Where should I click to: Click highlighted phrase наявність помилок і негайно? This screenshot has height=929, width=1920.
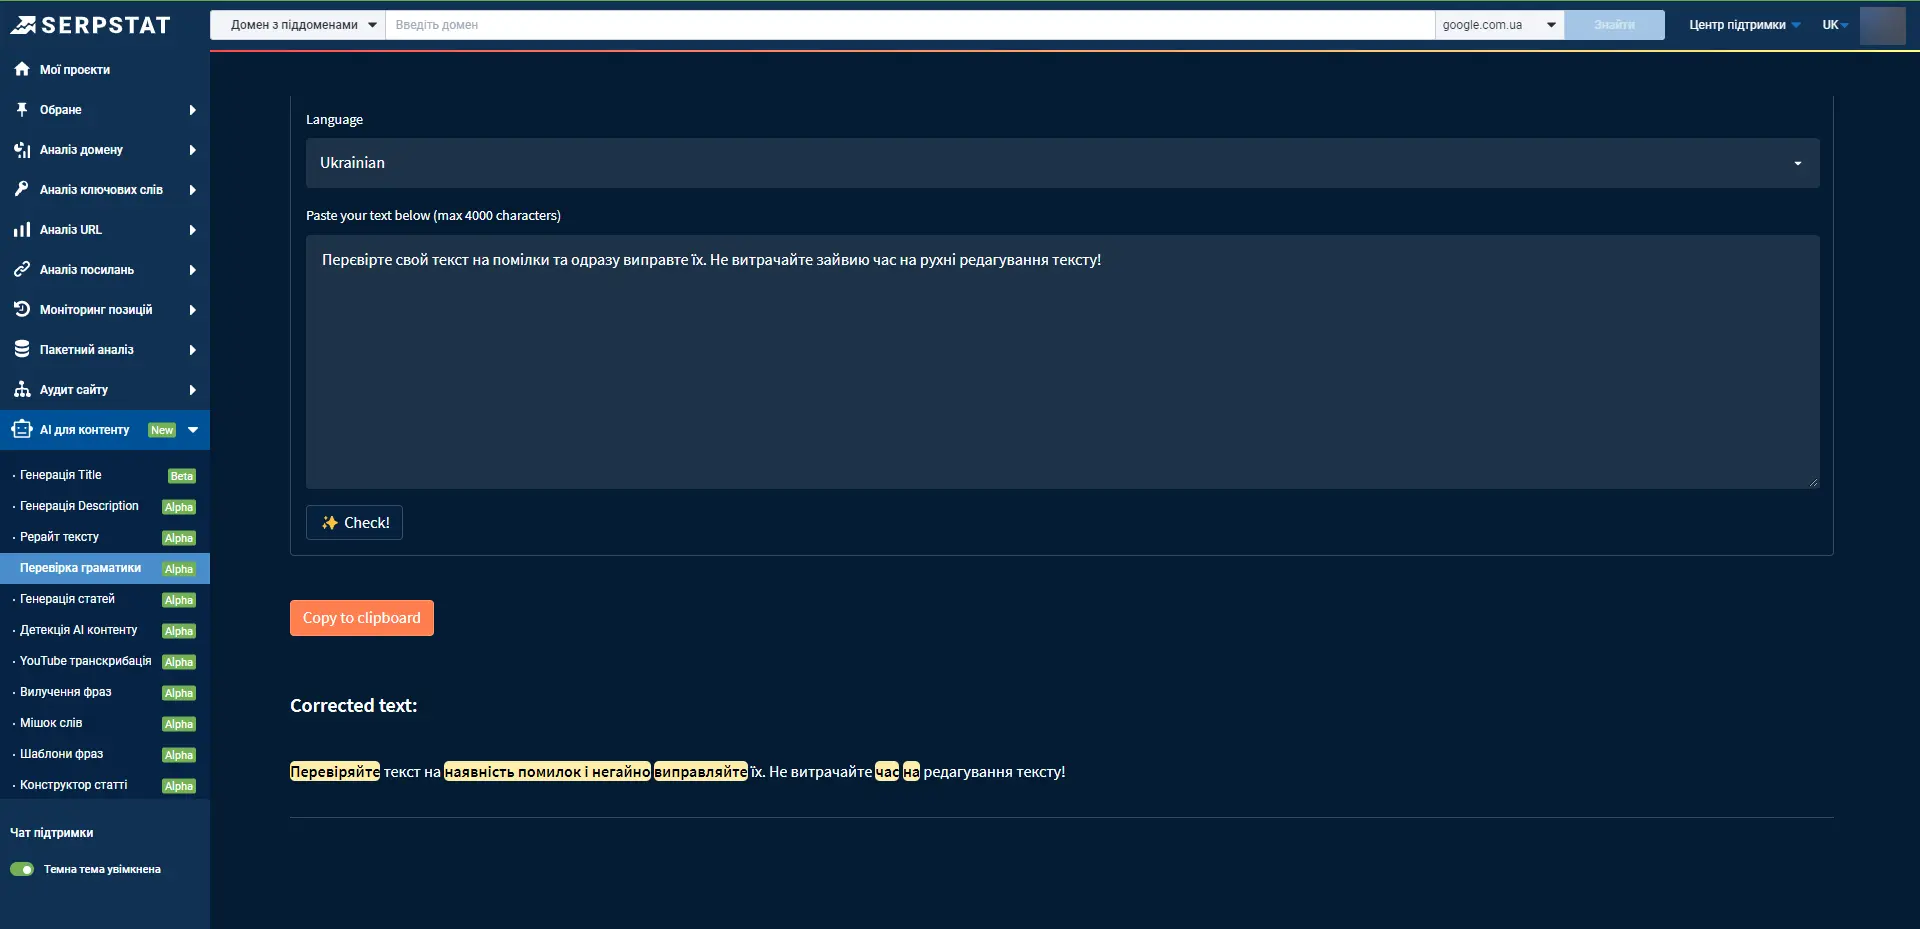coord(547,772)
